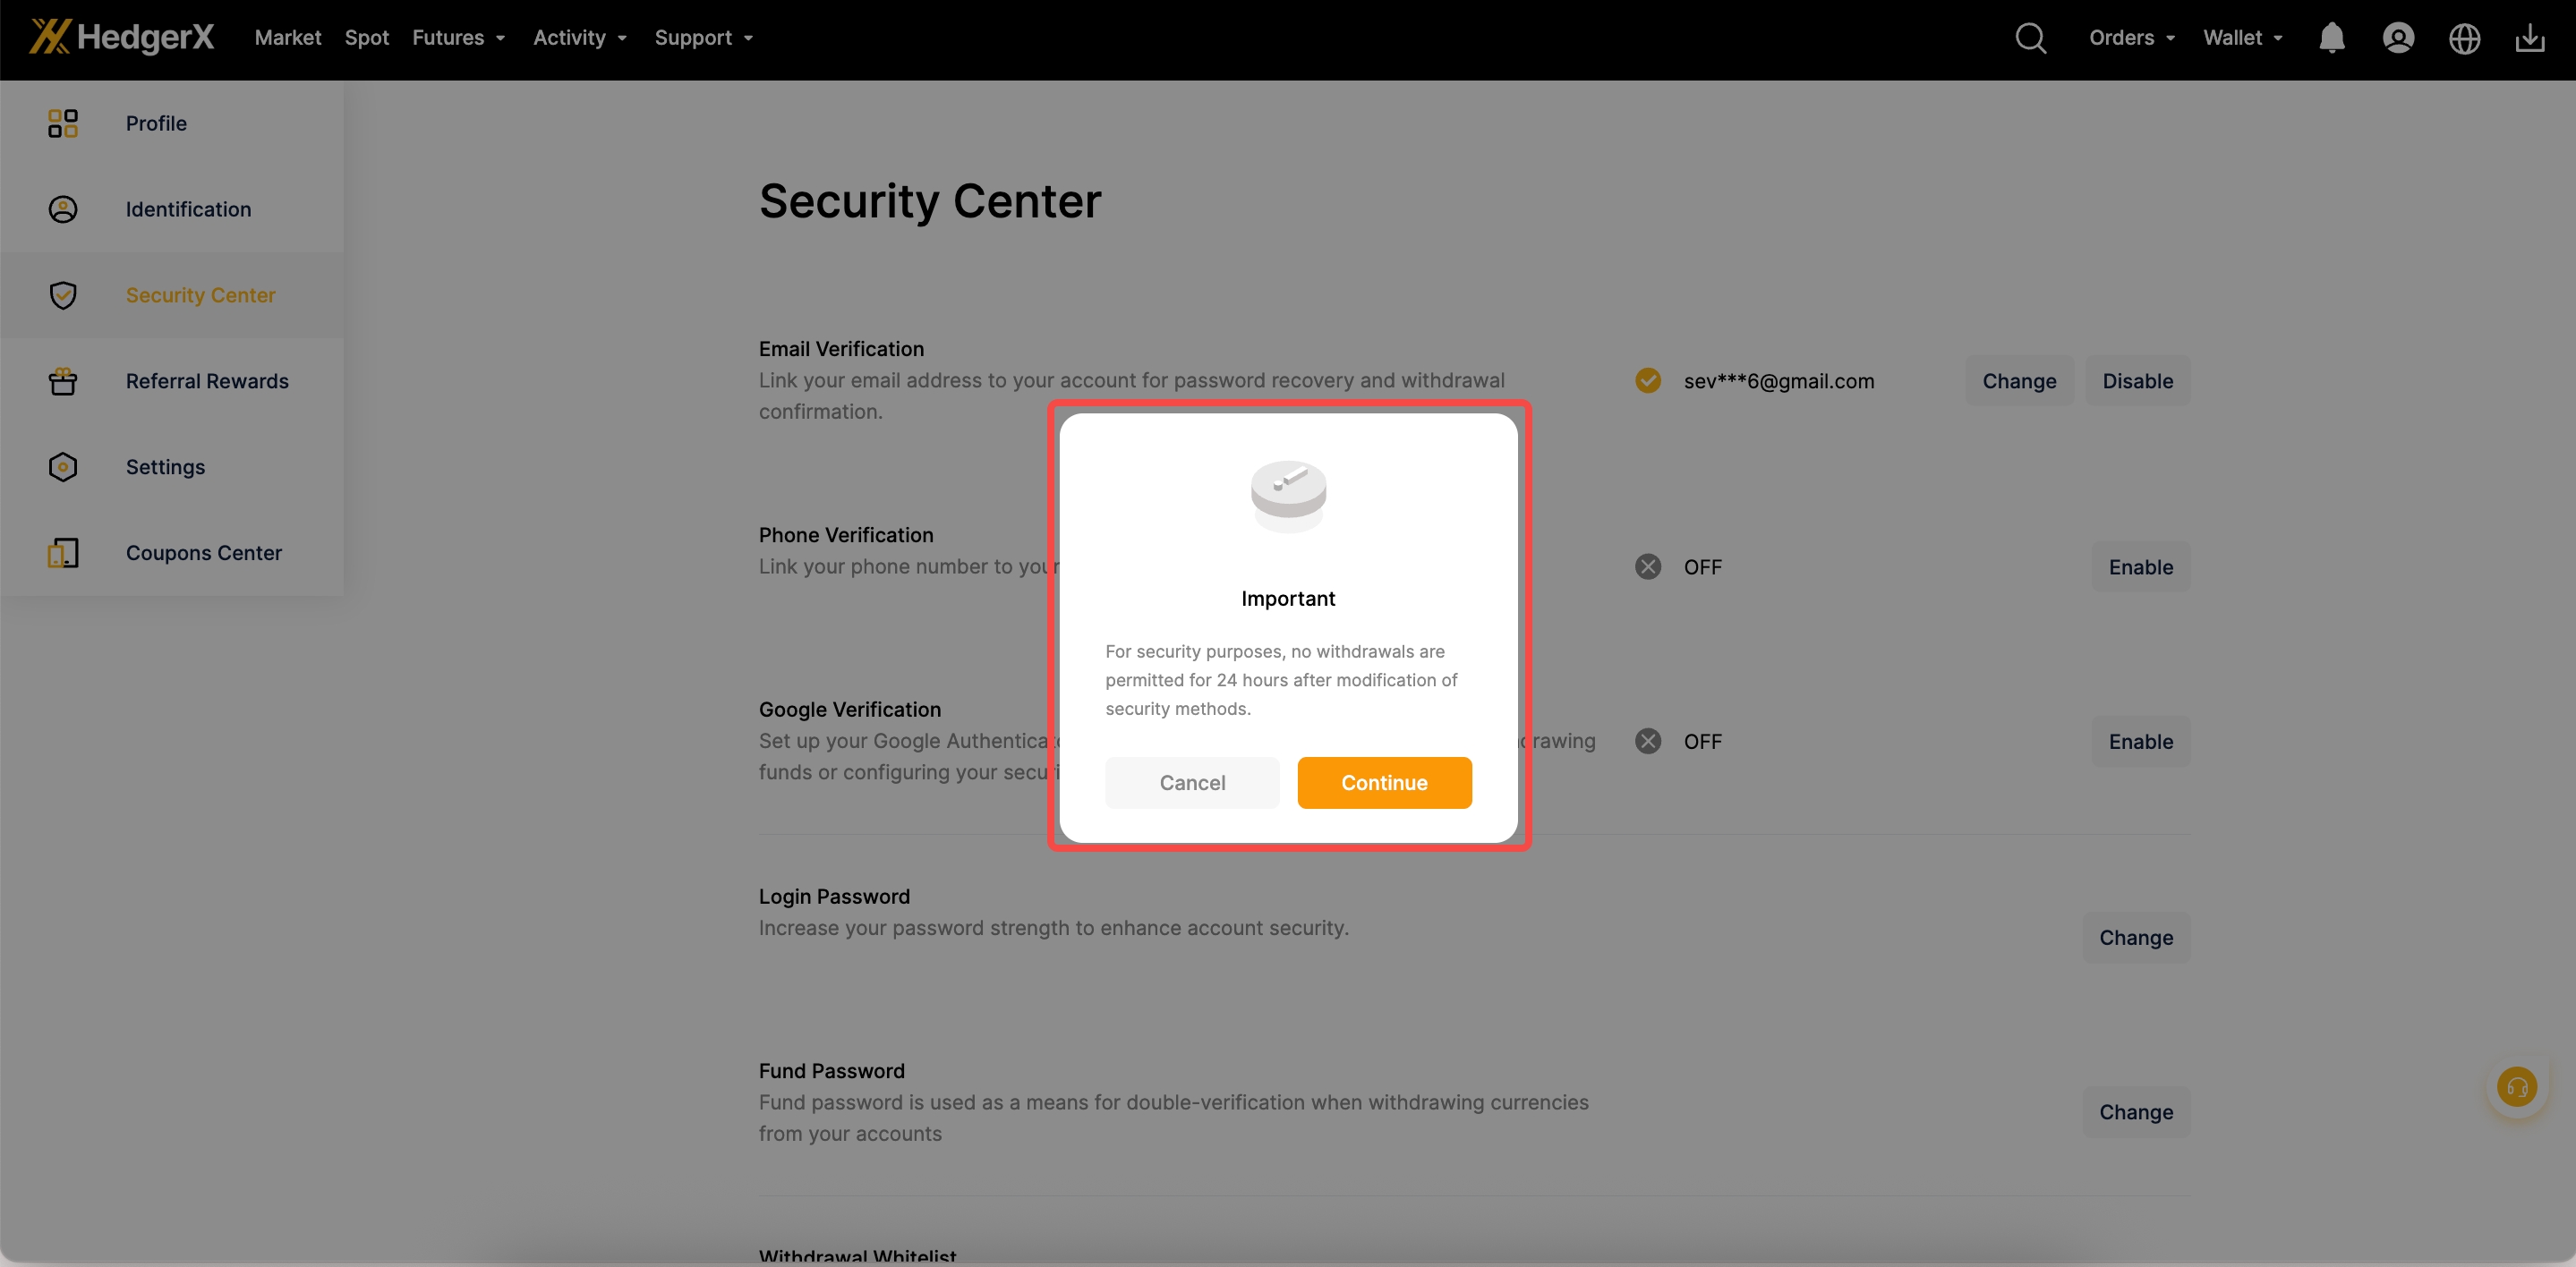Expand the Wallet dropdown

[2242, 38]
